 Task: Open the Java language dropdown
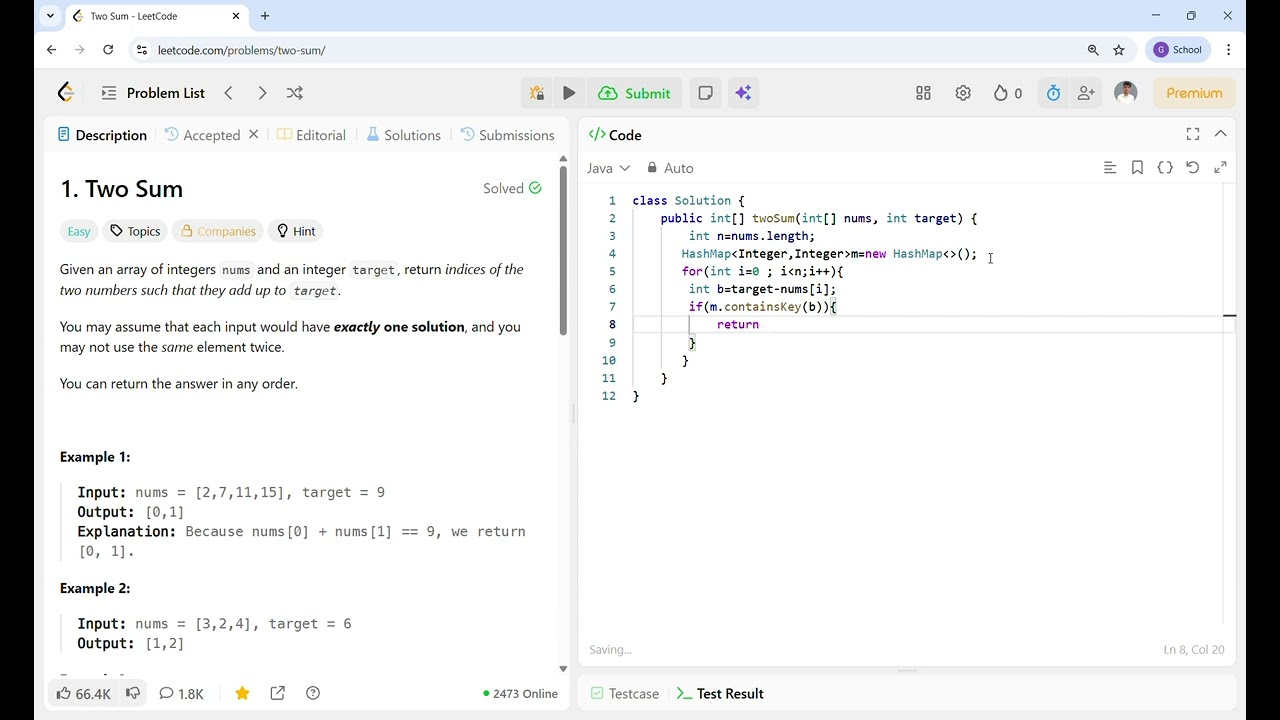(x=608, y=168)
